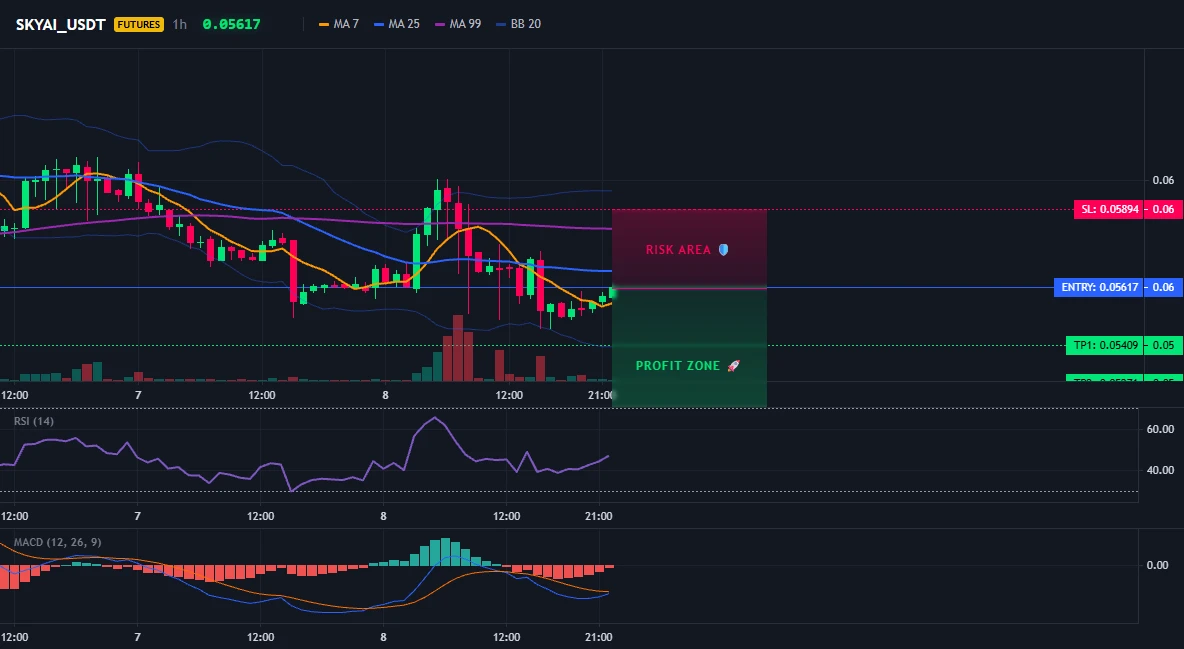
Task: Click the 21:00 label on the price chart time axis
Action: pyautogui.click(x=601, y=395)
